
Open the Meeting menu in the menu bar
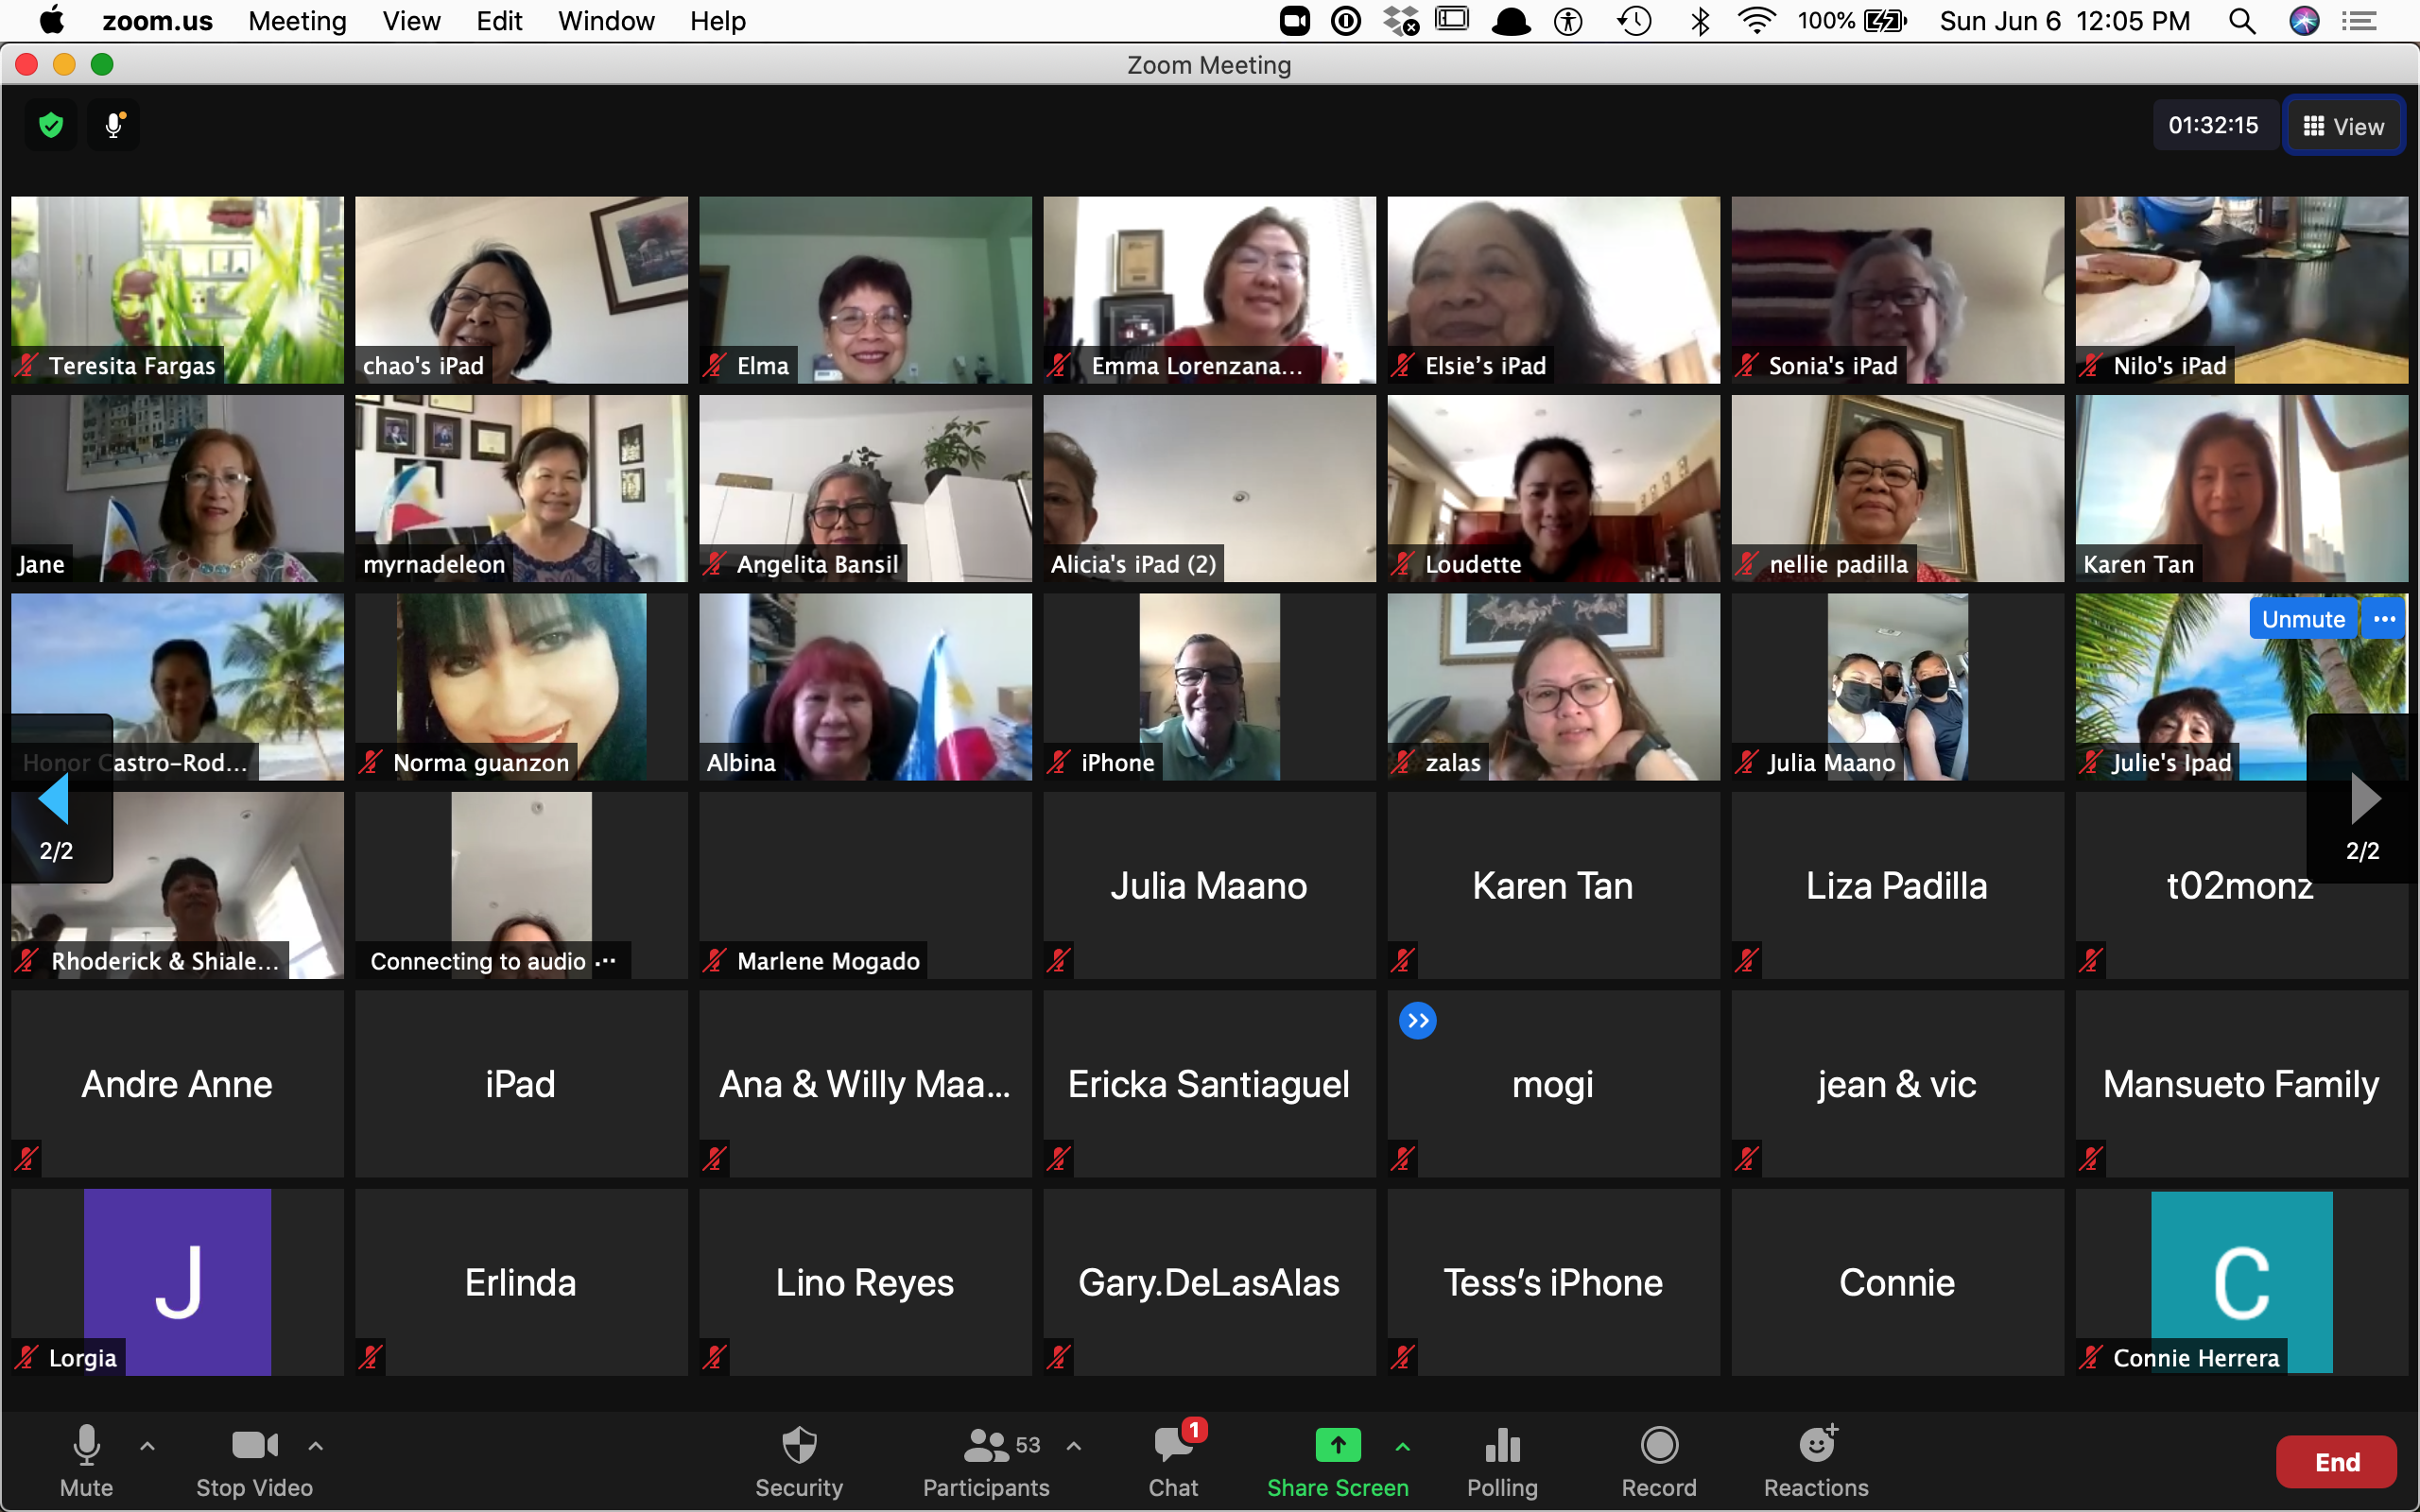297,21
